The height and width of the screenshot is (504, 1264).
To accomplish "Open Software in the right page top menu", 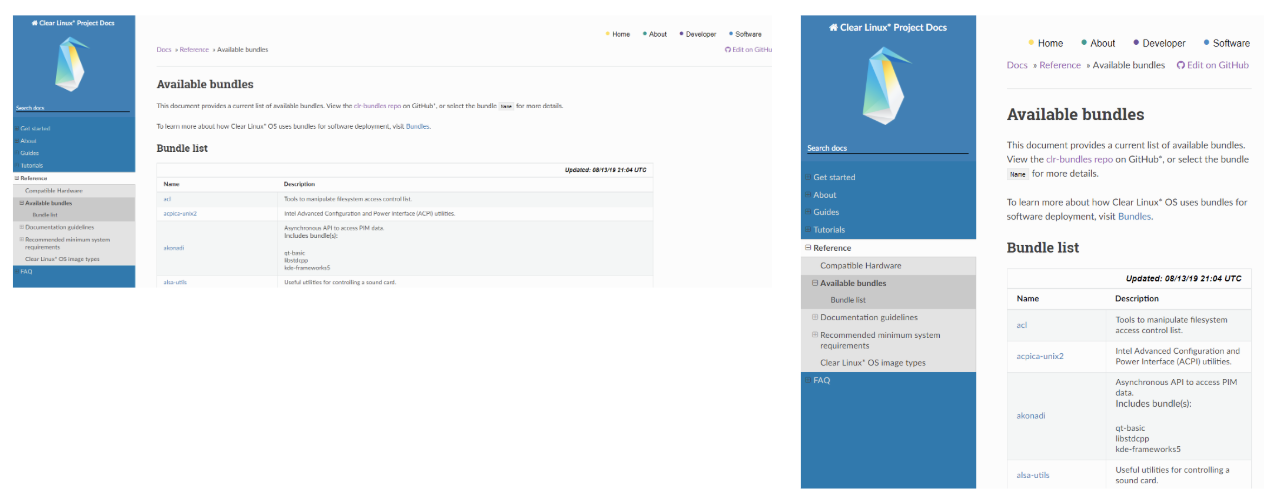I will pos(1231,43).
